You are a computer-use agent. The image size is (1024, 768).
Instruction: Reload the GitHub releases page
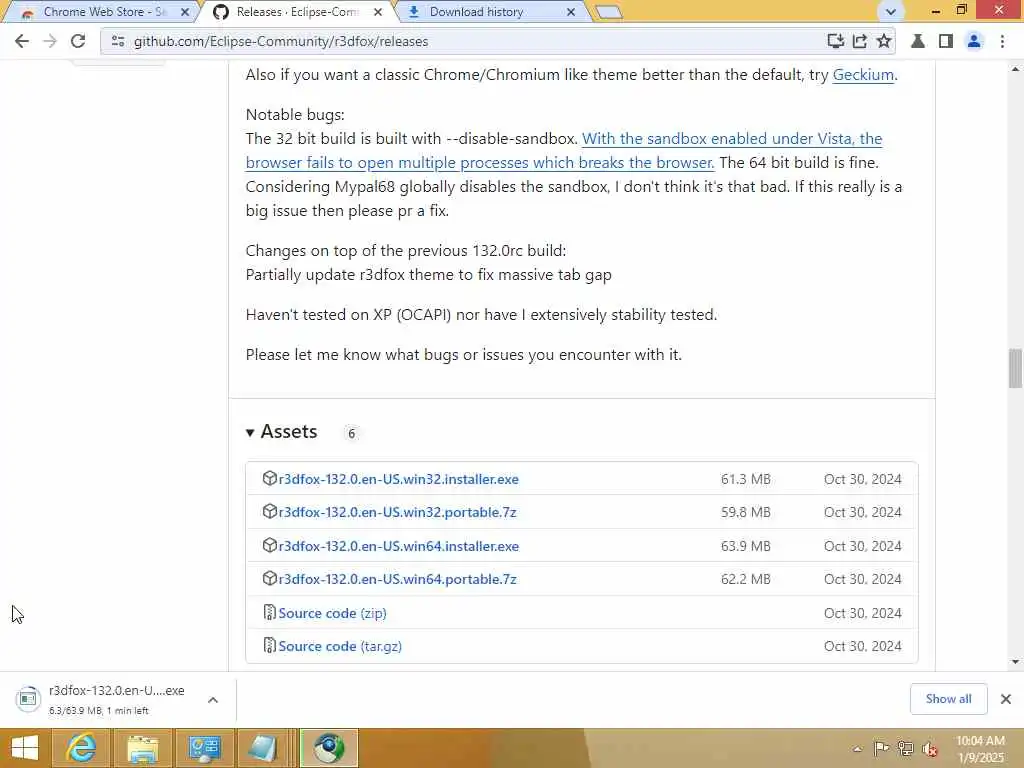pos(78,41)
